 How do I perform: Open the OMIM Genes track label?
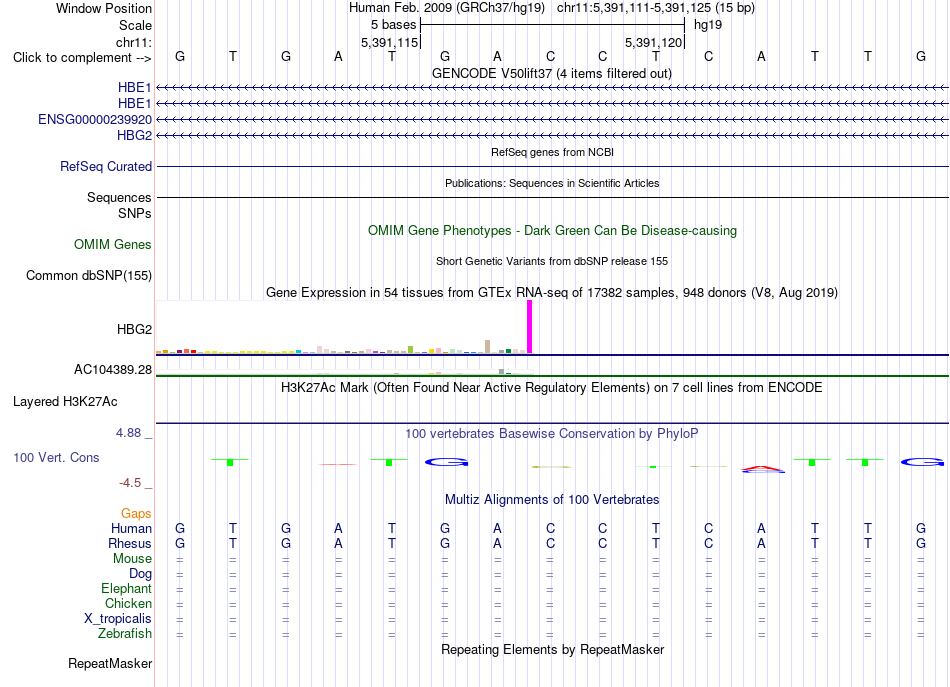[113, 244]
